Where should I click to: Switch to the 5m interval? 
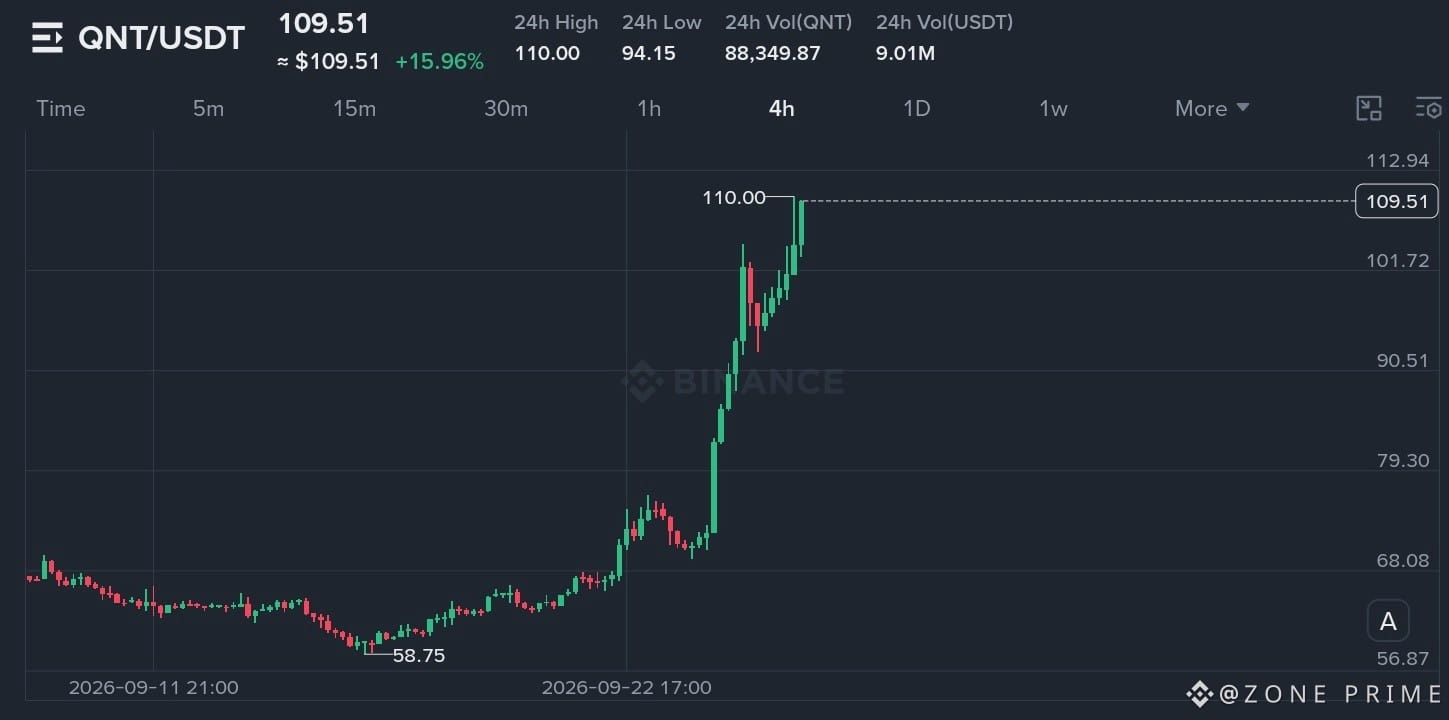pyautogui.click(x=208, y=108)
